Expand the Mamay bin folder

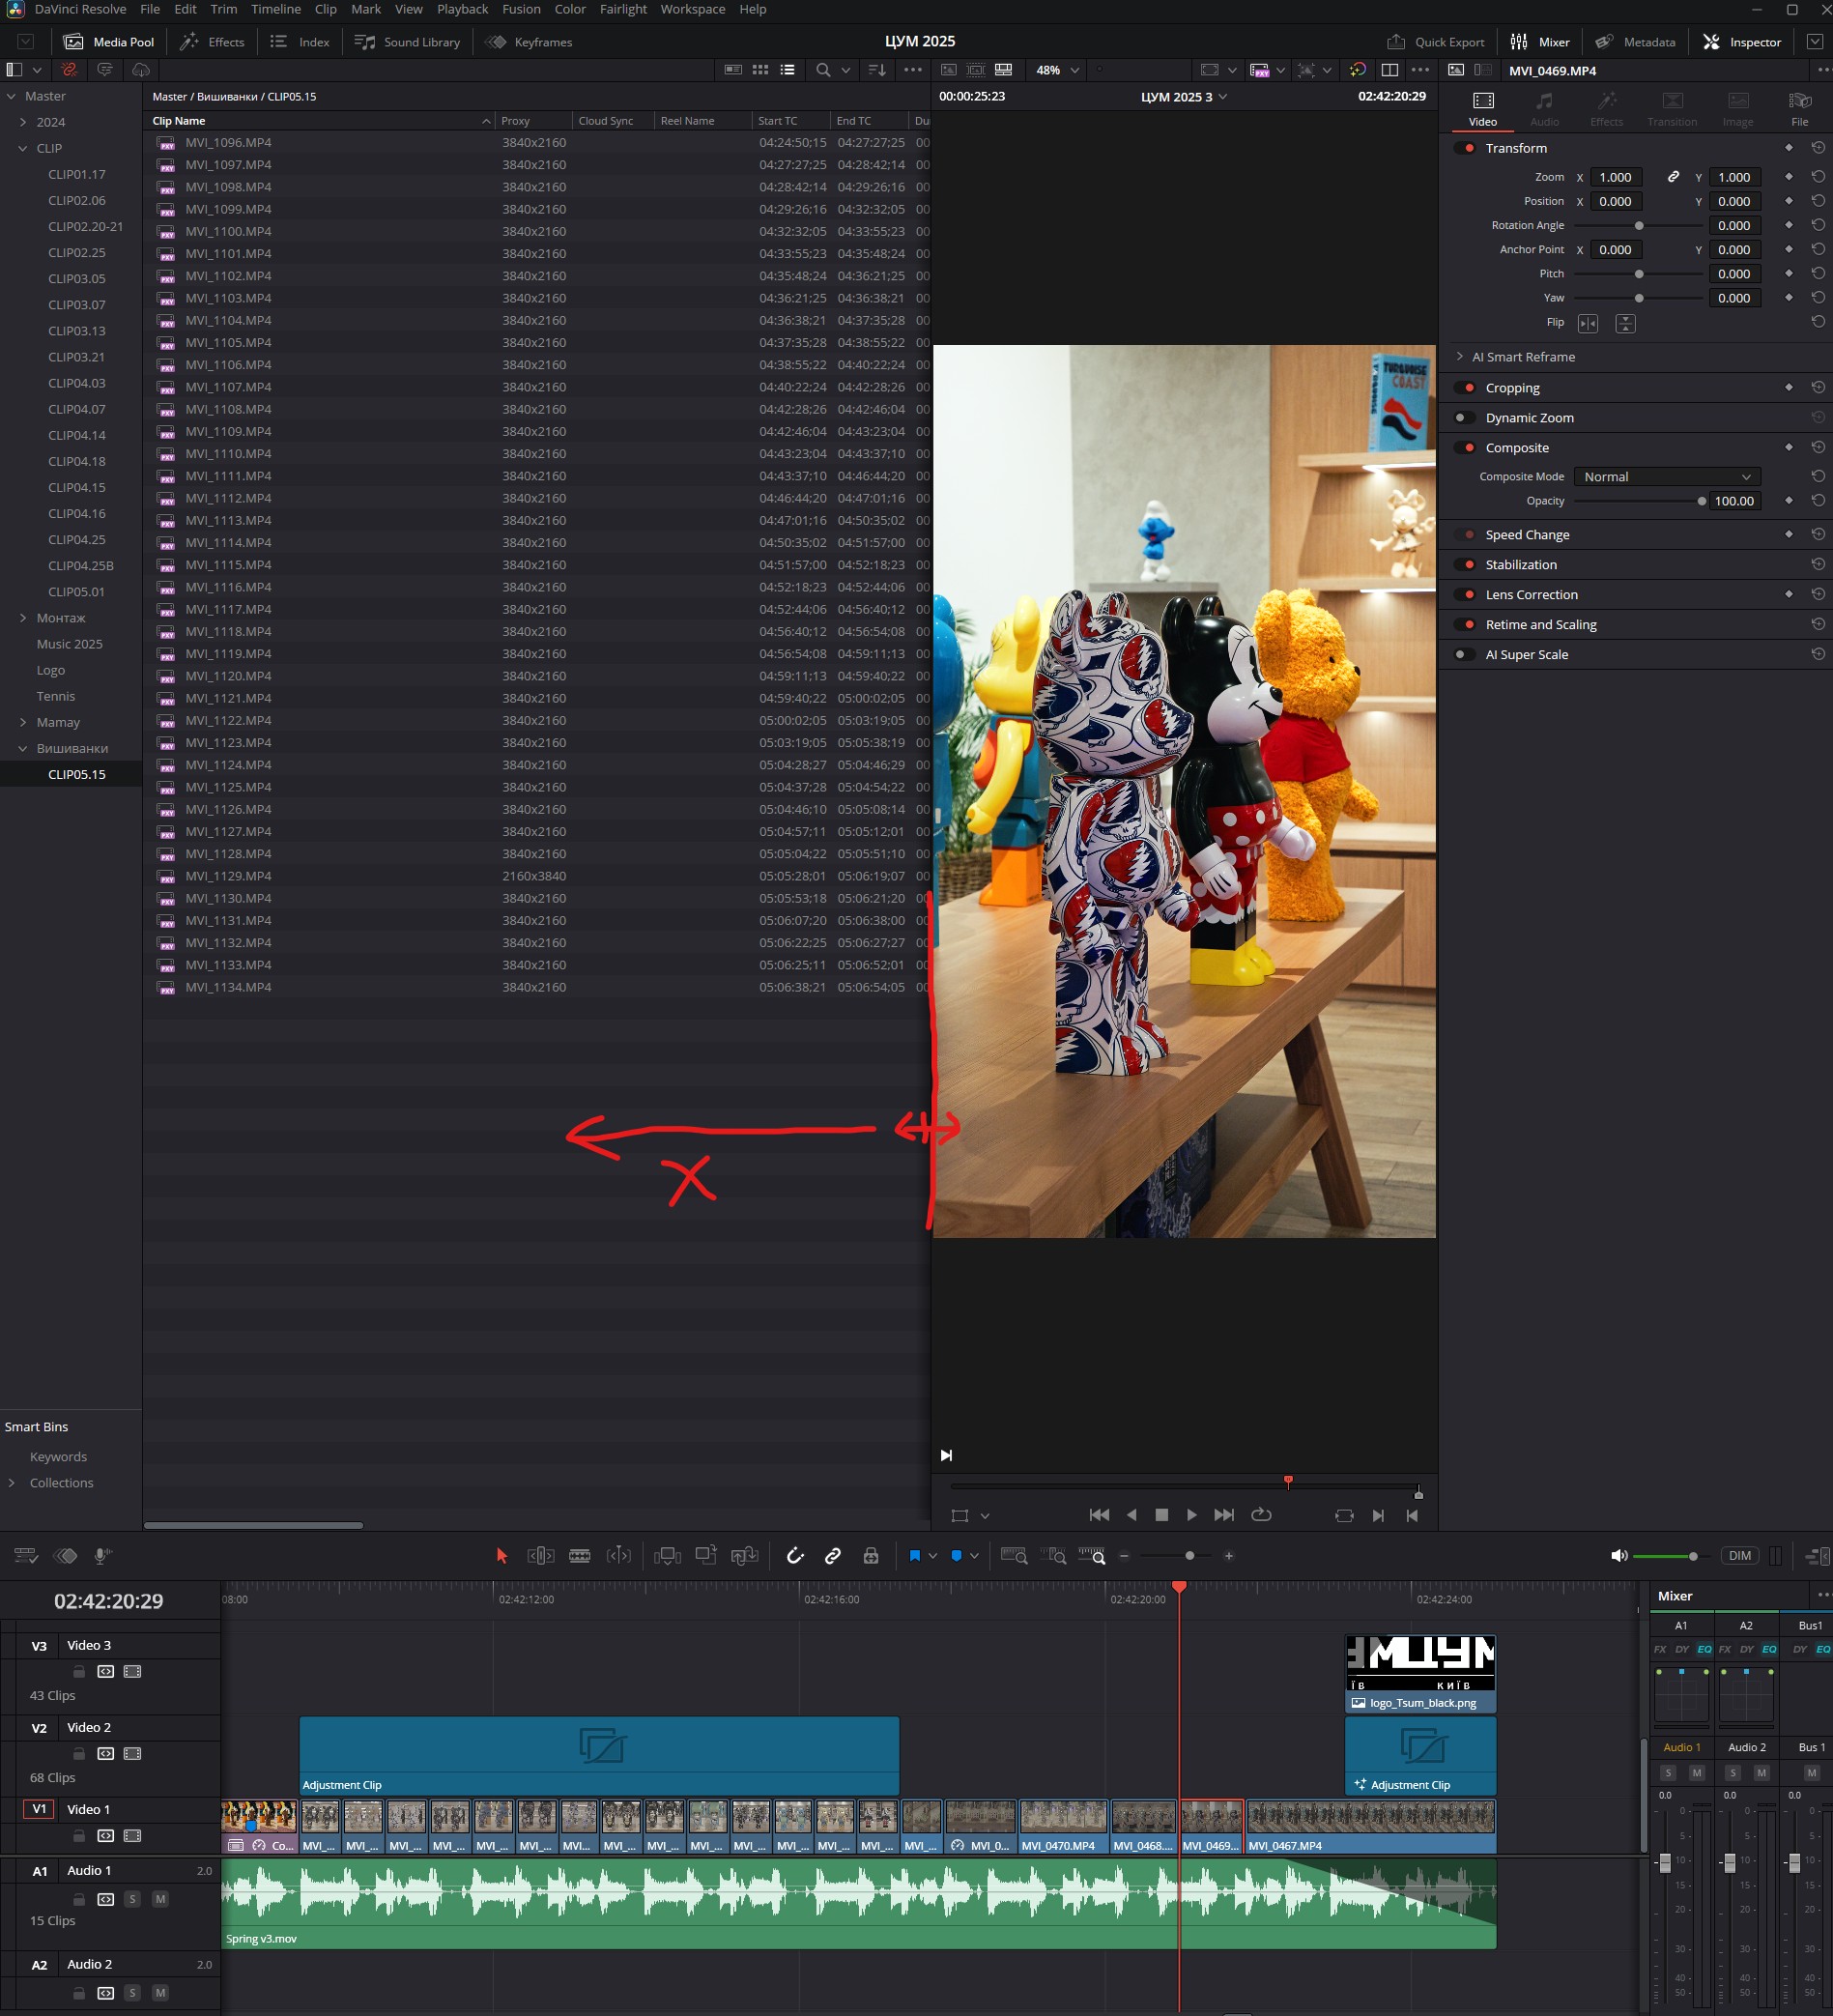pos(23,722)
